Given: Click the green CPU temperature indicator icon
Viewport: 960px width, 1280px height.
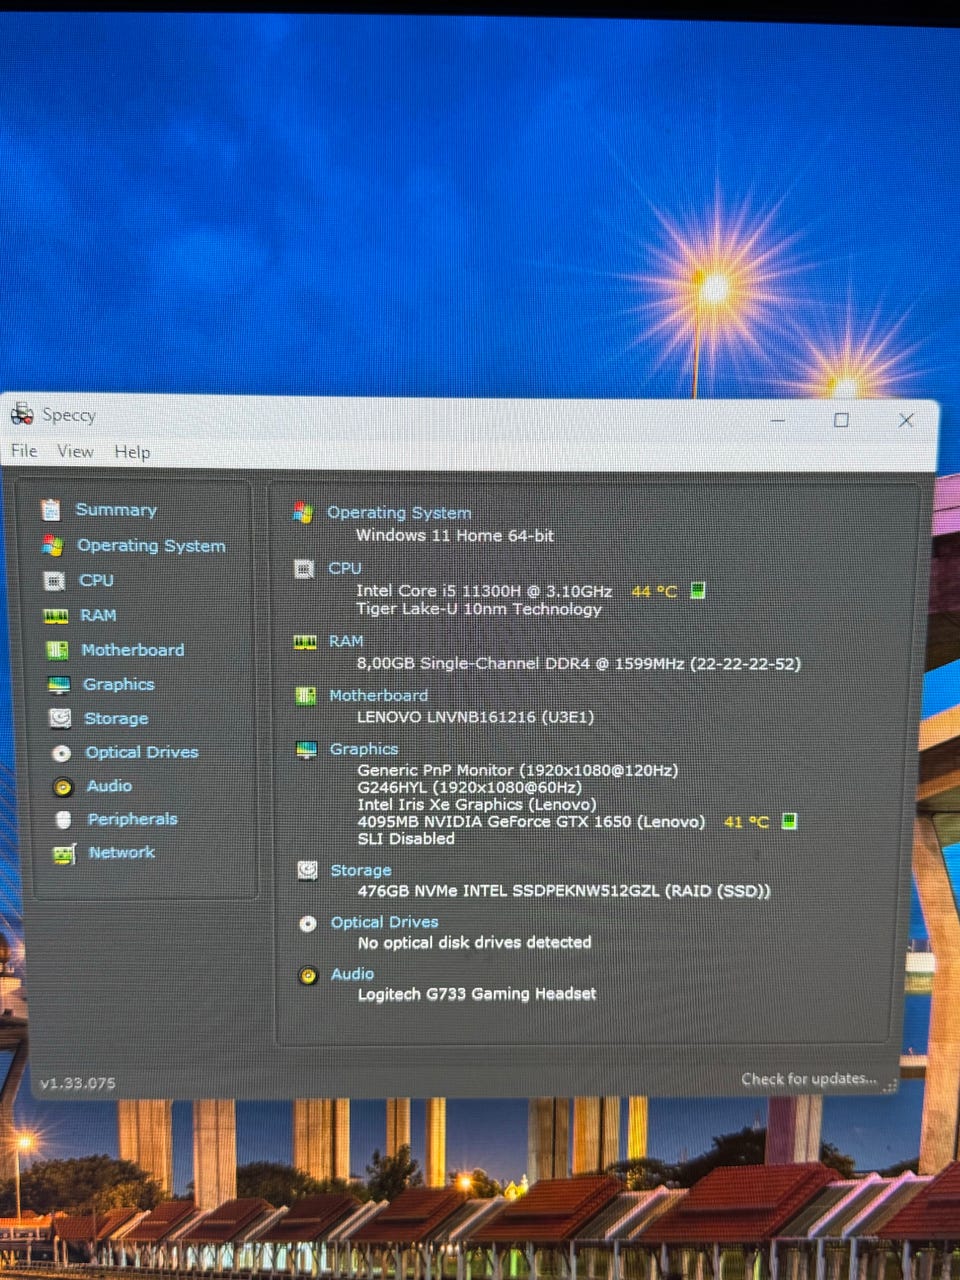Looking at the screenshot, I should tap(698, 590).
